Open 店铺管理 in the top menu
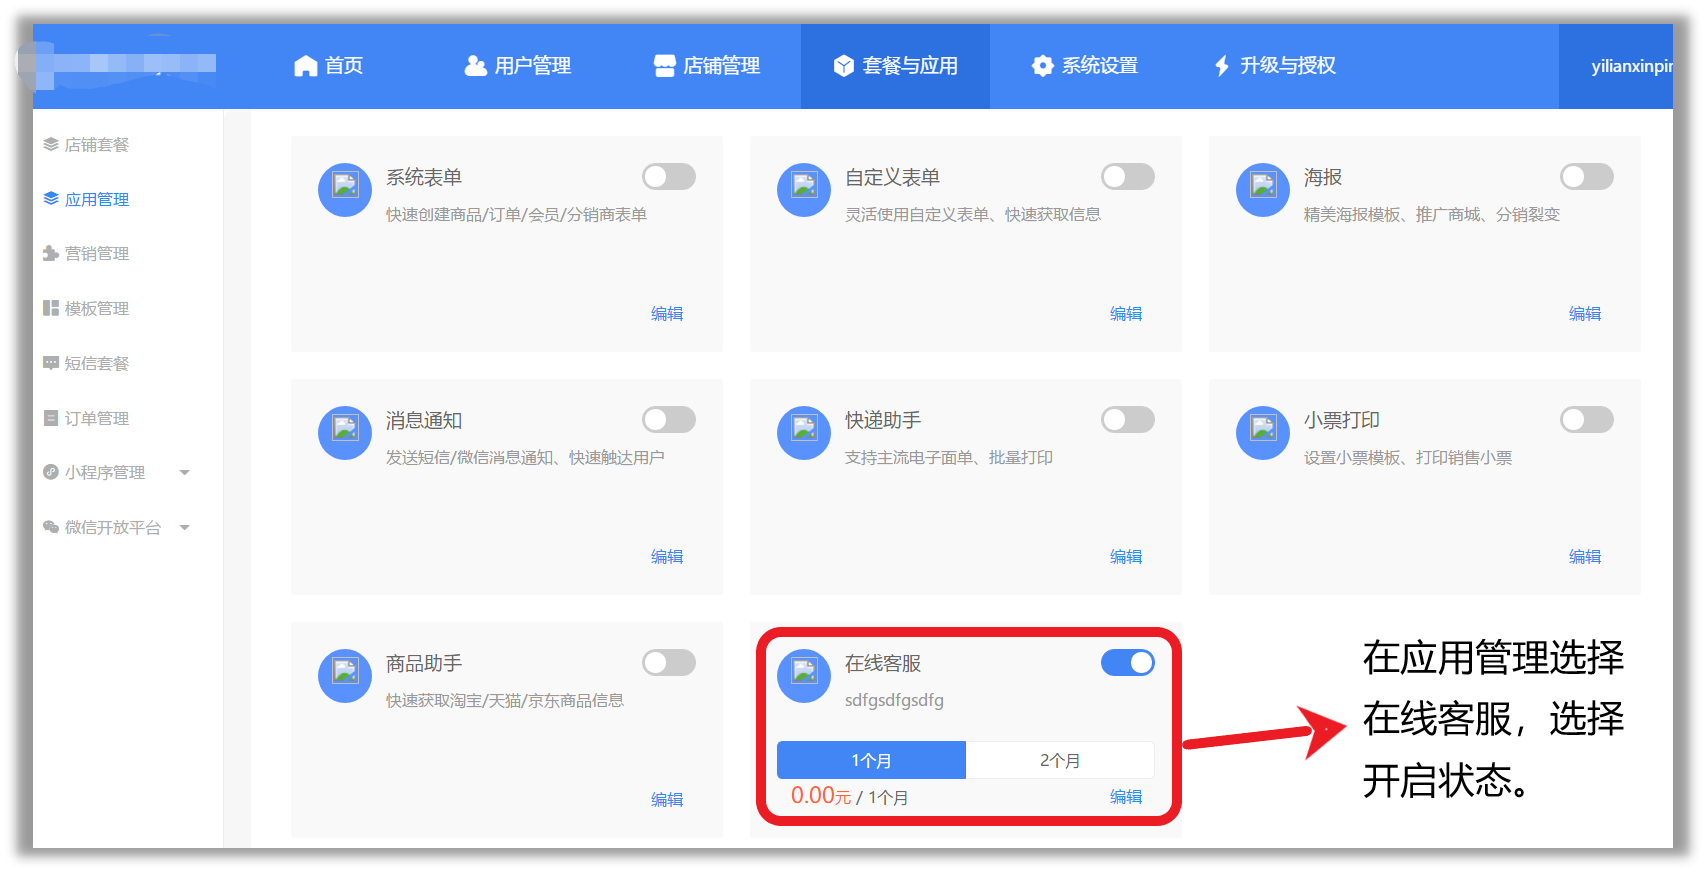Image resolution: width=1706 pixels, height=873 pixels. tap(707, 66)
